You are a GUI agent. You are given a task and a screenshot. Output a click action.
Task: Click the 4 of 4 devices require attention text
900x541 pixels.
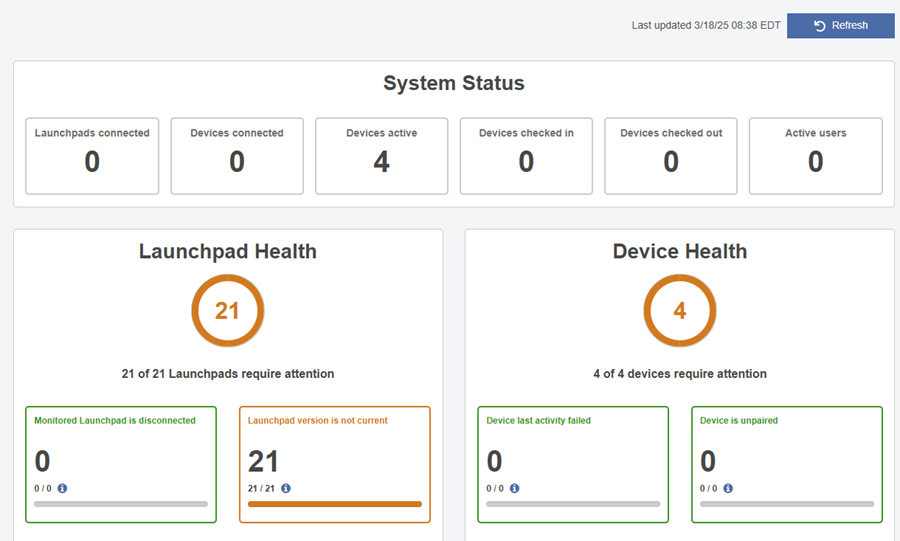click(680, 374)
